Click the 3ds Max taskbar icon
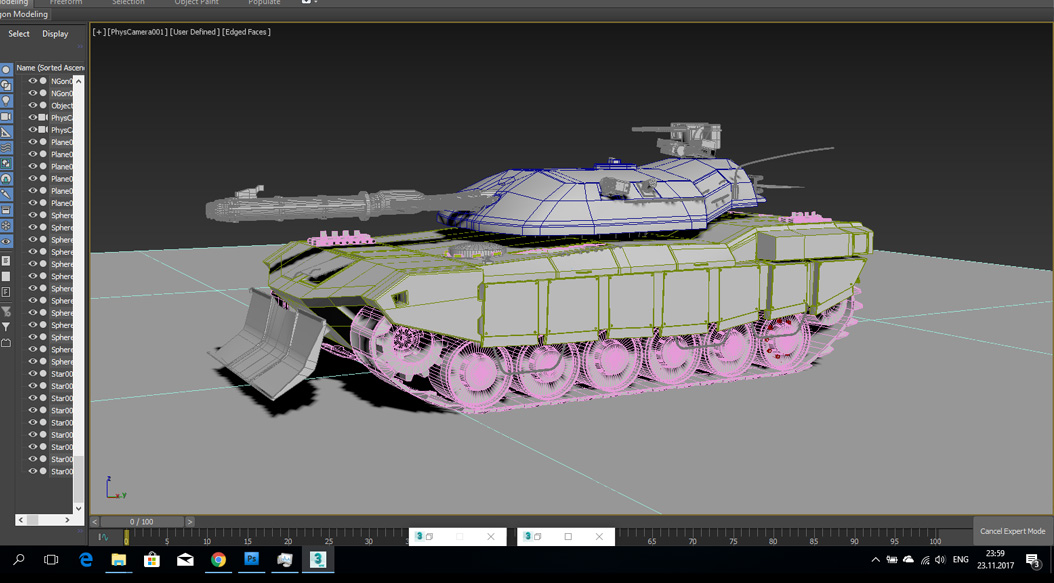 pos(317,559)
